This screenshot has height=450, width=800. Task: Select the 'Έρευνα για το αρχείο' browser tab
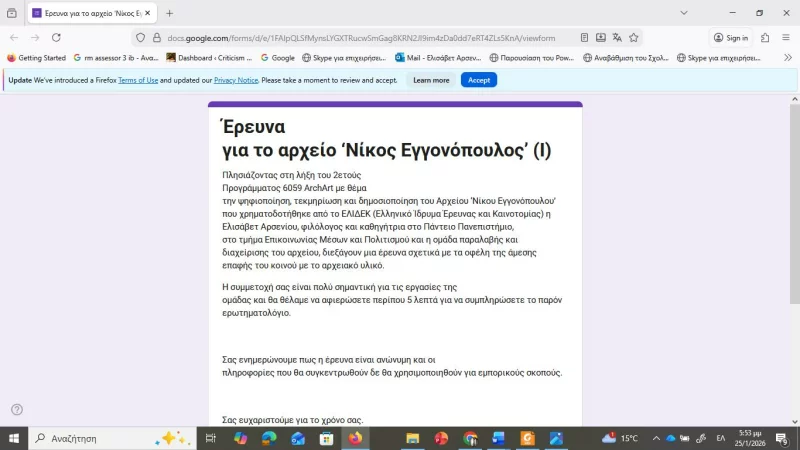click(90, 13)
